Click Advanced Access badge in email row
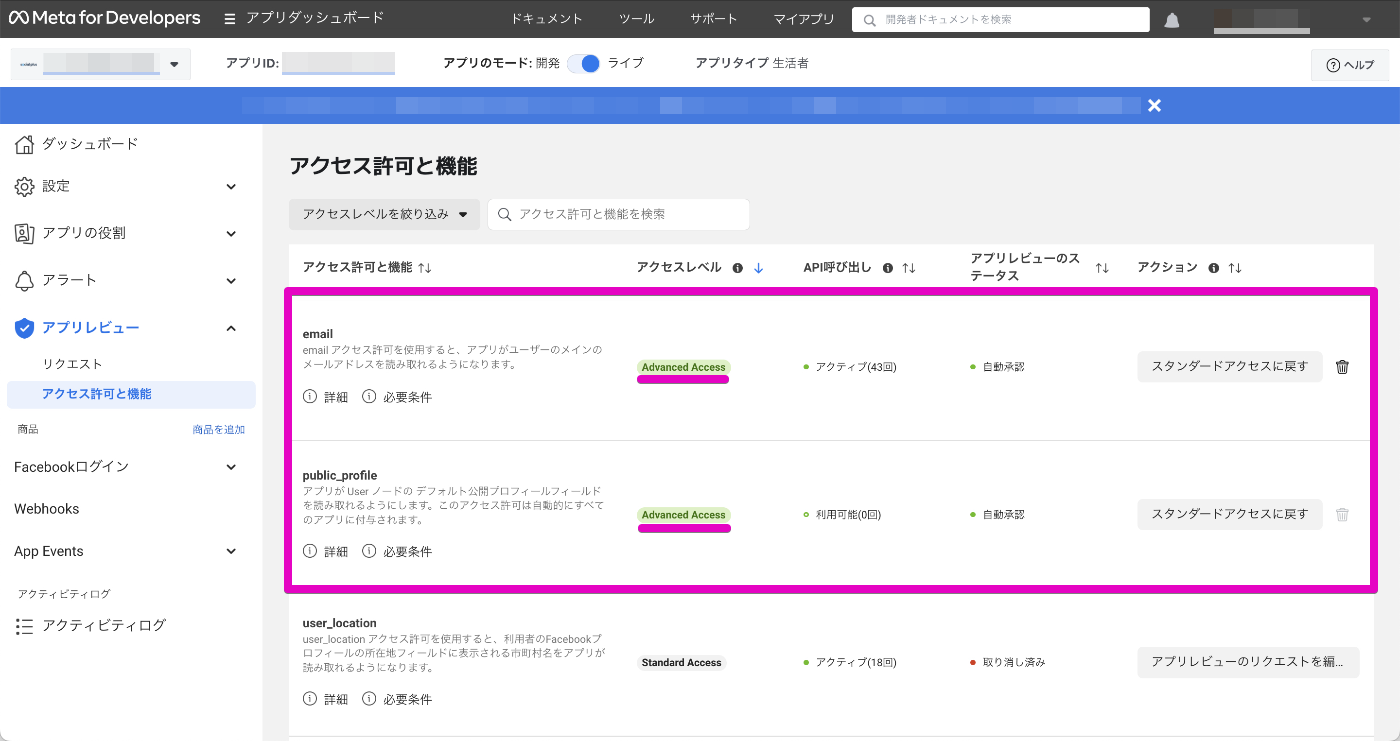The height and width of the screenshot is (741, 1400). coord(684,367)
